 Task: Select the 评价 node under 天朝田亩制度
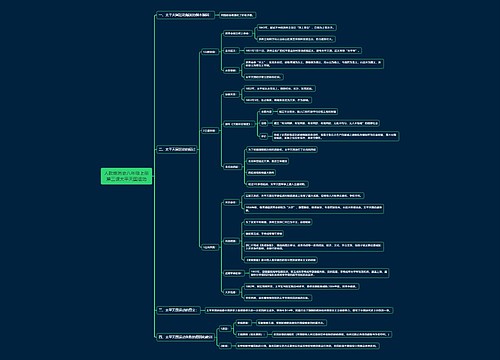(x=264, y=136)
